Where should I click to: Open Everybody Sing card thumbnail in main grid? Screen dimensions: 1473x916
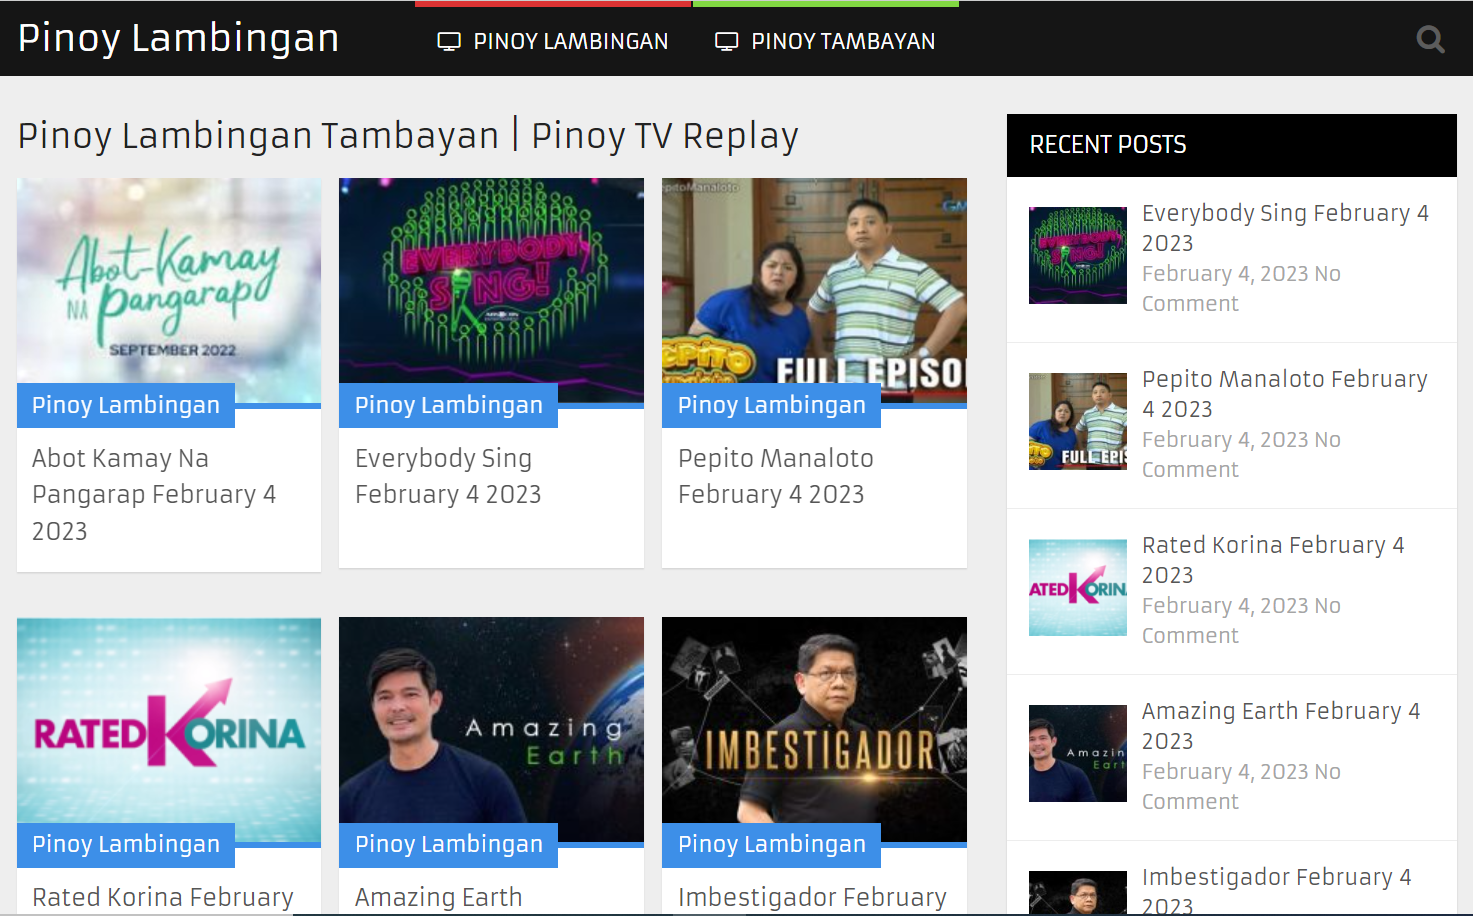(491, 291)
